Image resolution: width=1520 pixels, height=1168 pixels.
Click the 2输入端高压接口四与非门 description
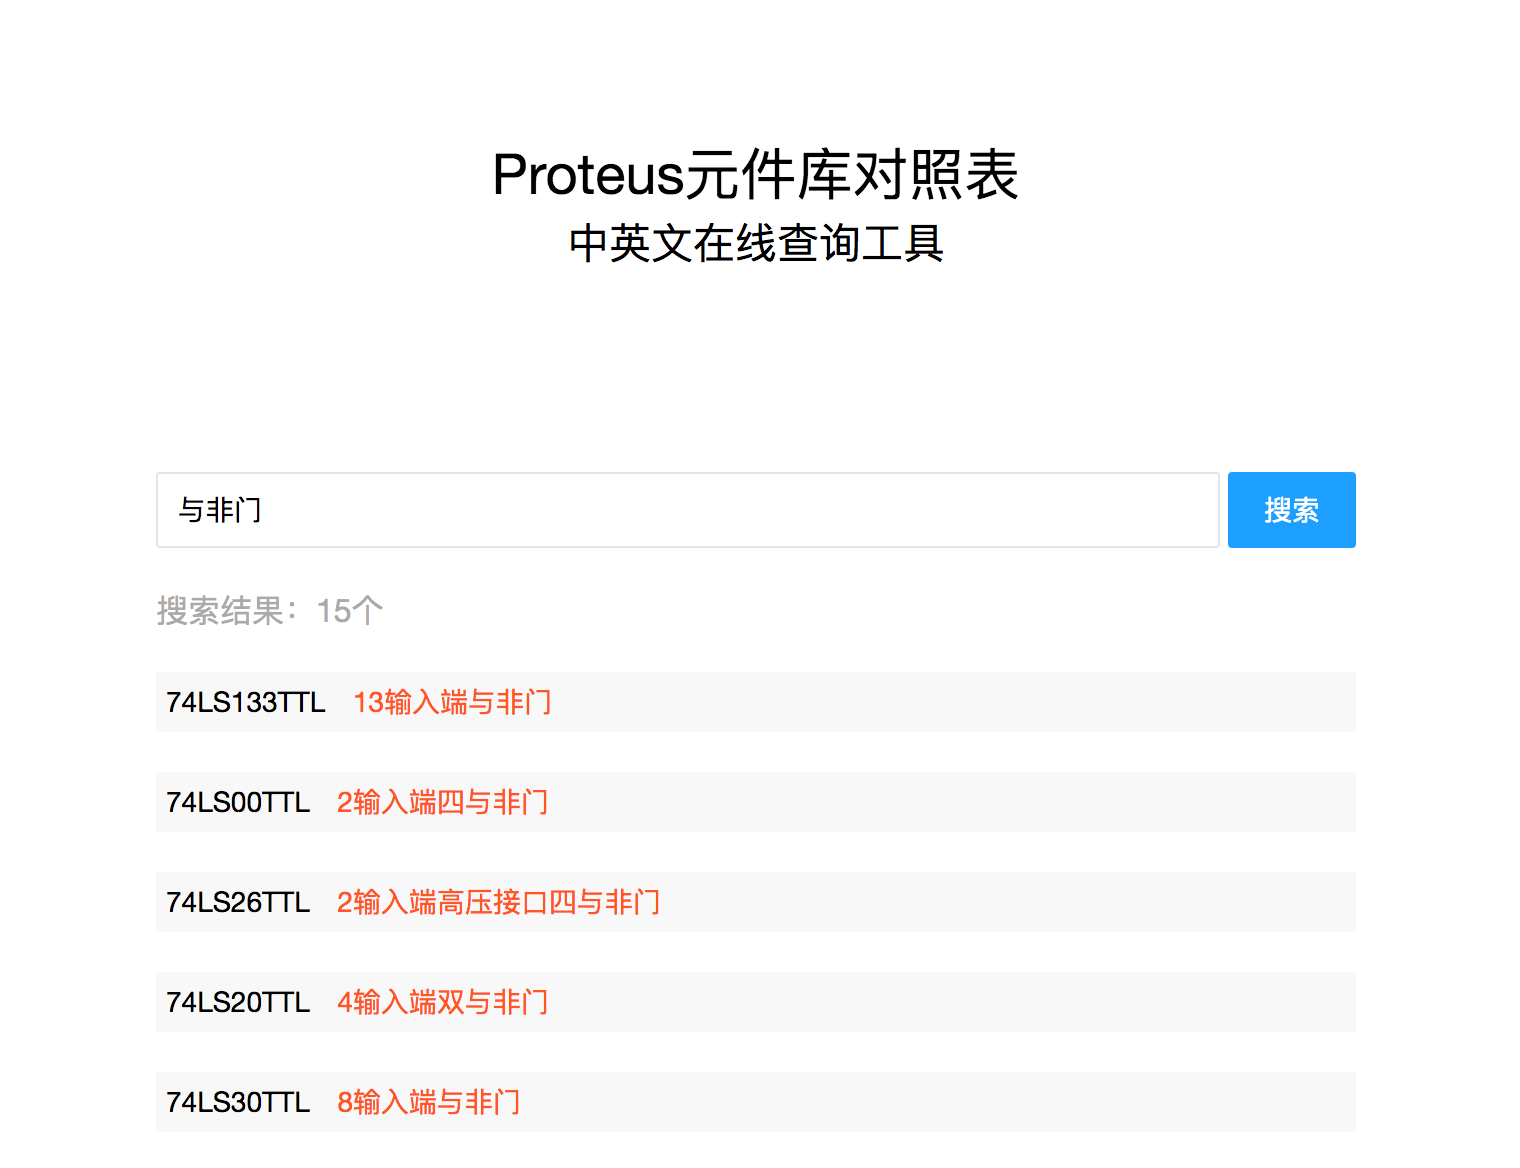[x=498, y=902]
